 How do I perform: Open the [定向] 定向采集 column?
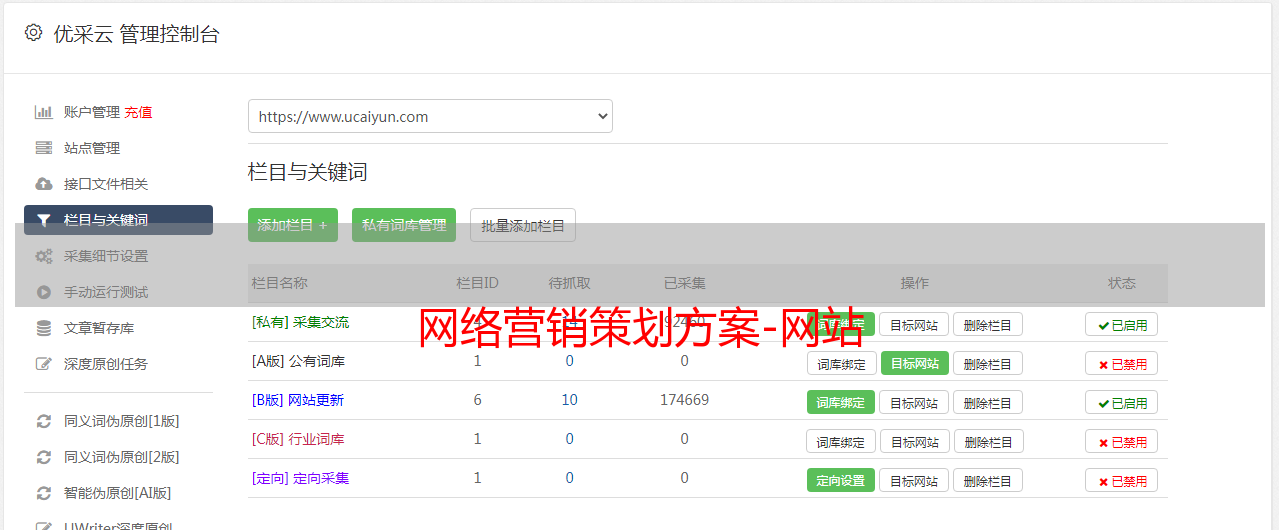[300, 478]
